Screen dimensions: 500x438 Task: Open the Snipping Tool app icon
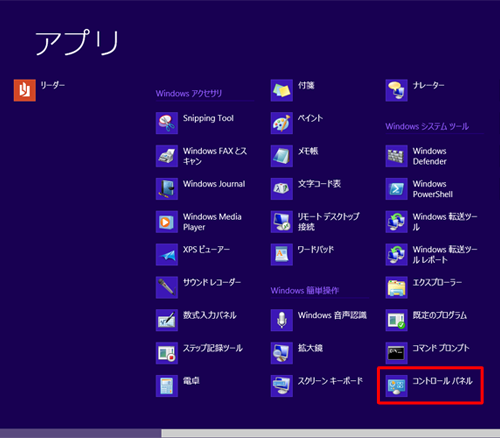click(167, 123)
